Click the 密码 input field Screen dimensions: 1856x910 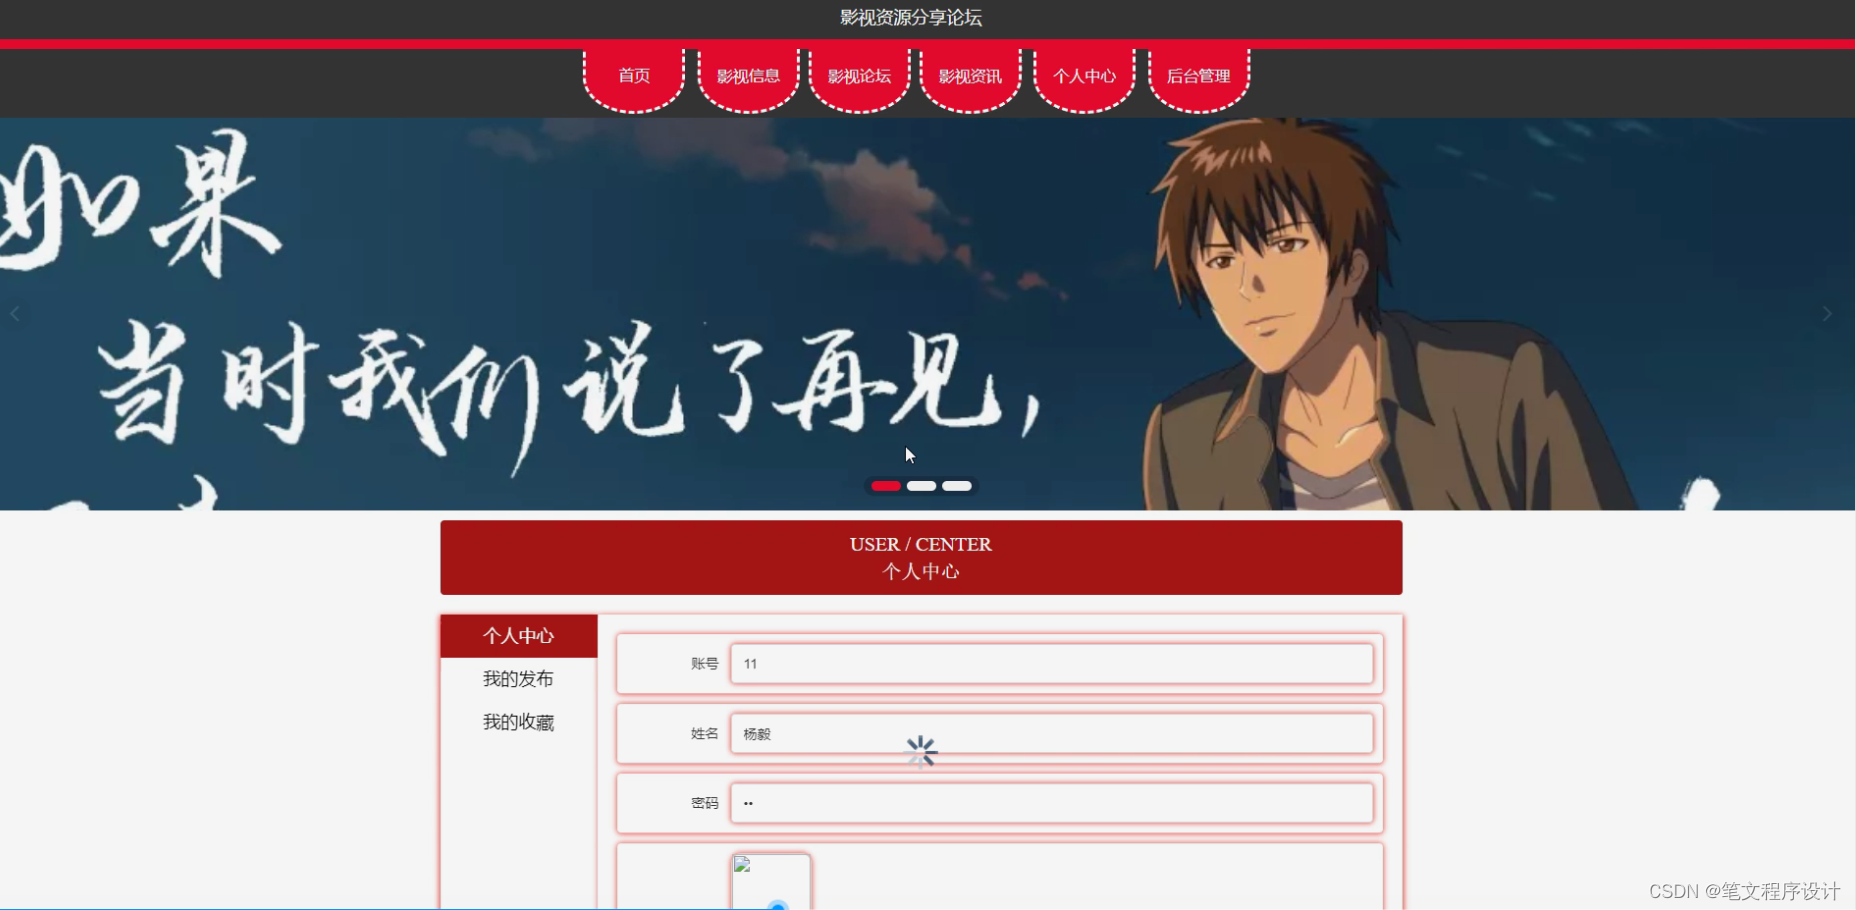1052,803
